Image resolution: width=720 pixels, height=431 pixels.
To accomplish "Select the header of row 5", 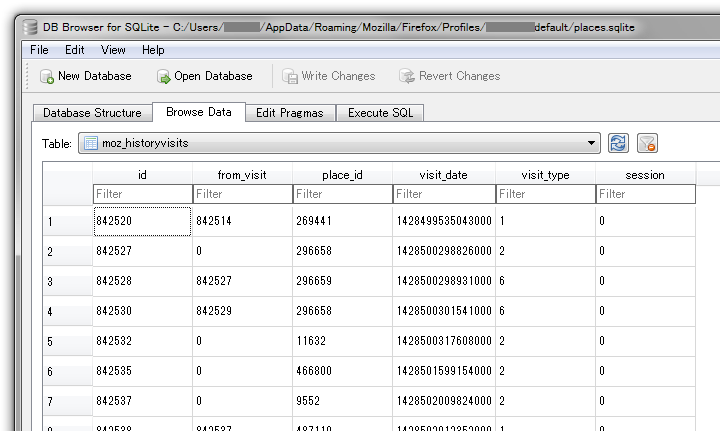I will (x=68, y=341).
